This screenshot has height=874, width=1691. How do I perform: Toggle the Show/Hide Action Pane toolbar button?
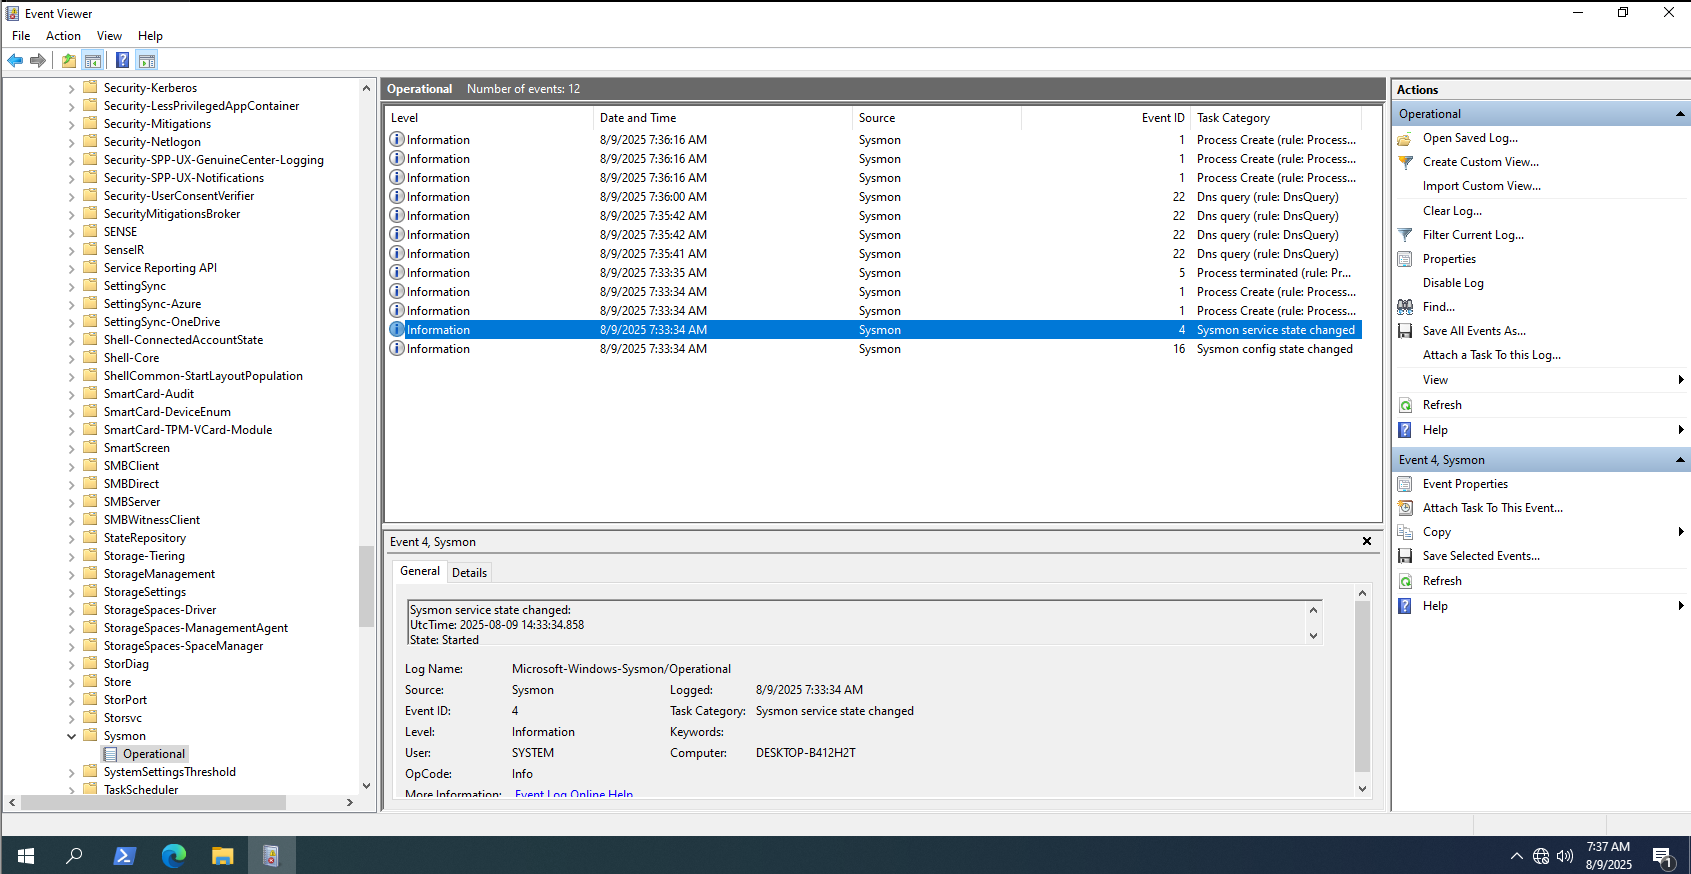[147, 60]
